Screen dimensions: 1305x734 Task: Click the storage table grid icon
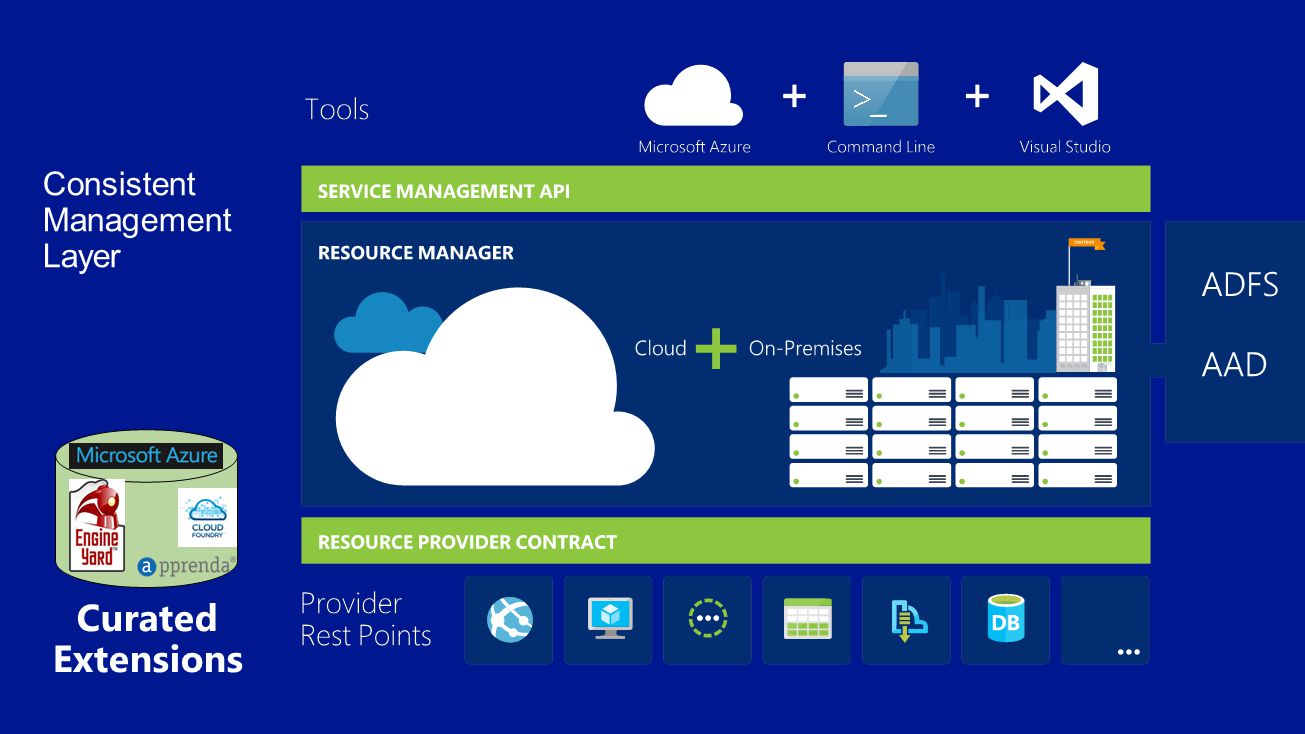pos(807,619)
